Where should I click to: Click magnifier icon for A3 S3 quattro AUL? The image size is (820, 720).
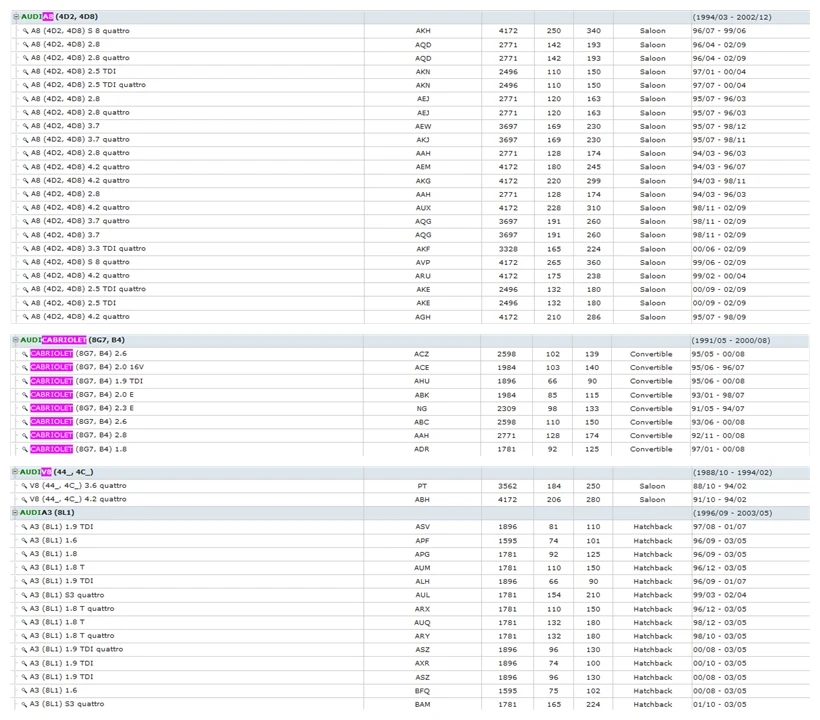pos(24,595)
